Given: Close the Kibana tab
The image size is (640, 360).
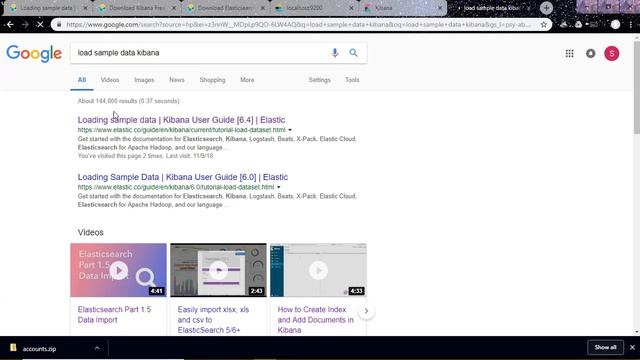Looking at the screenshot, I should tap(440, 8).
